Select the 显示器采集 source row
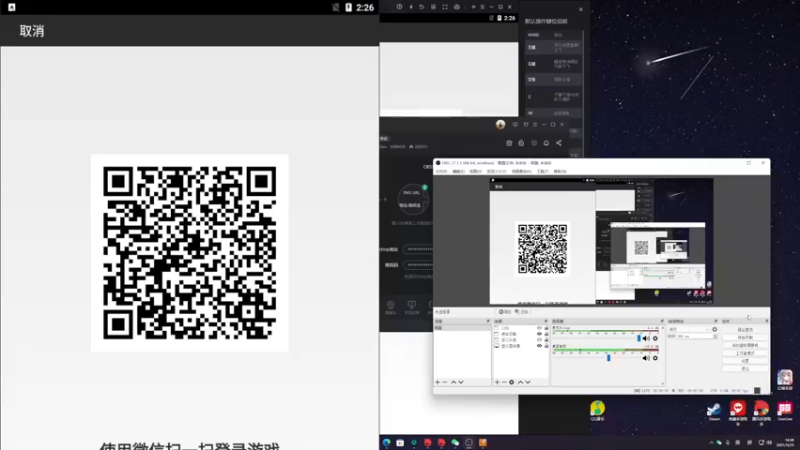Image resolution: width=800 pixels, height=450 pixels. [x=520, y=346]
